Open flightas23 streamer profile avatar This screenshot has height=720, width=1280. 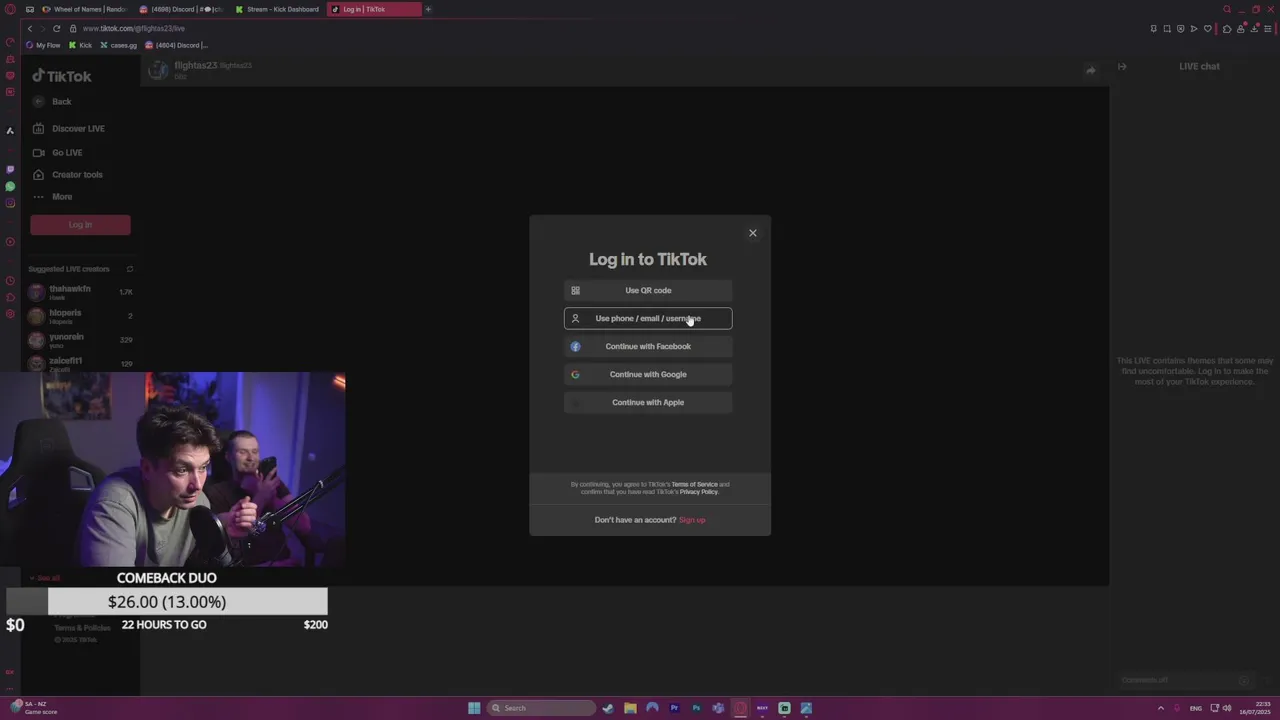pyautogui.click(x=158, y=69)
